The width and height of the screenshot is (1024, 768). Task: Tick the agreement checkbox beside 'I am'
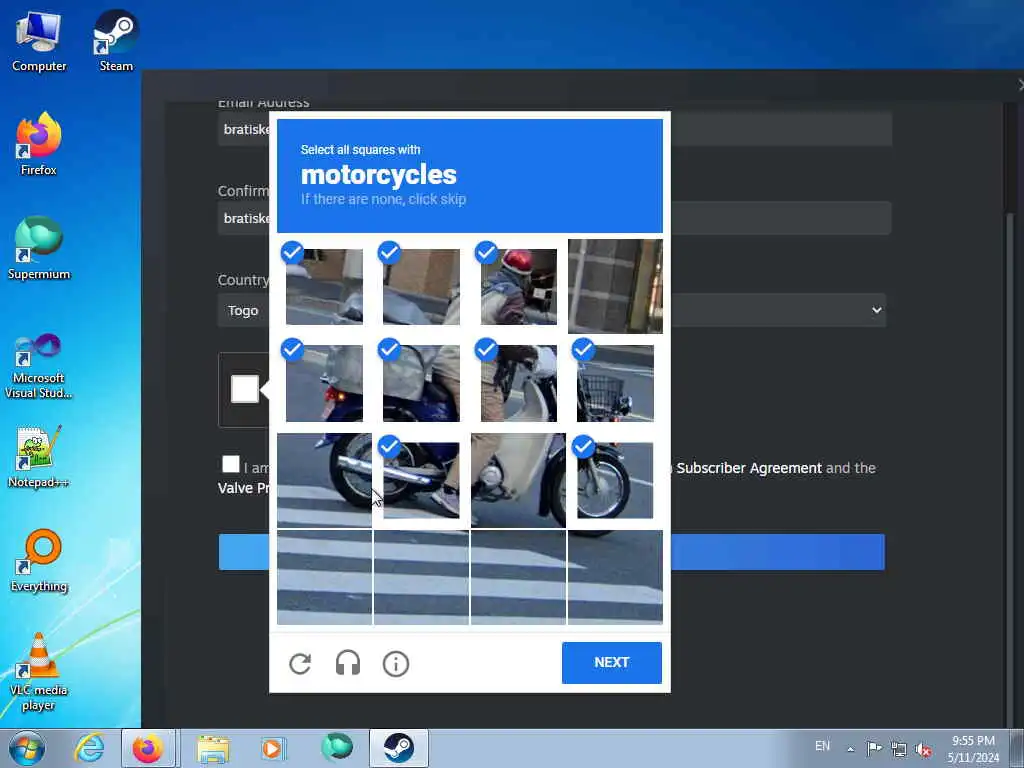[231, 464]
